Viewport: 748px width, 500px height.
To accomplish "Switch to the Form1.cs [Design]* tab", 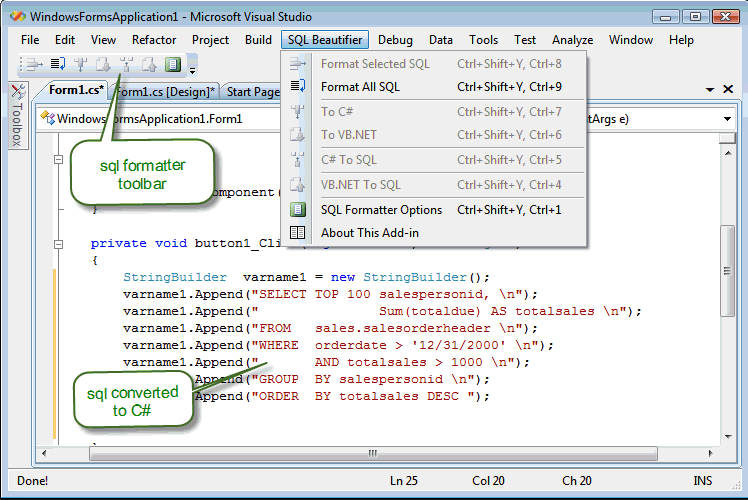I will 165,92.
